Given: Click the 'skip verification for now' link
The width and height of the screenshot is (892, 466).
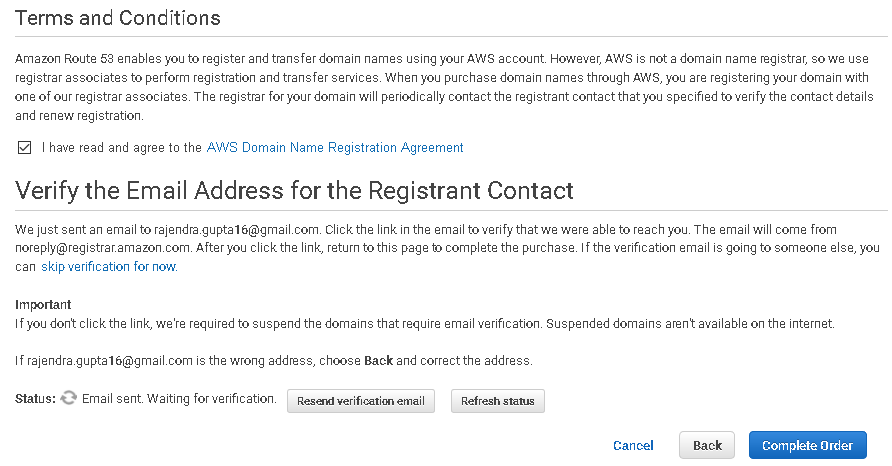Looking at the screenshot, I should click(x=109, y=267).
